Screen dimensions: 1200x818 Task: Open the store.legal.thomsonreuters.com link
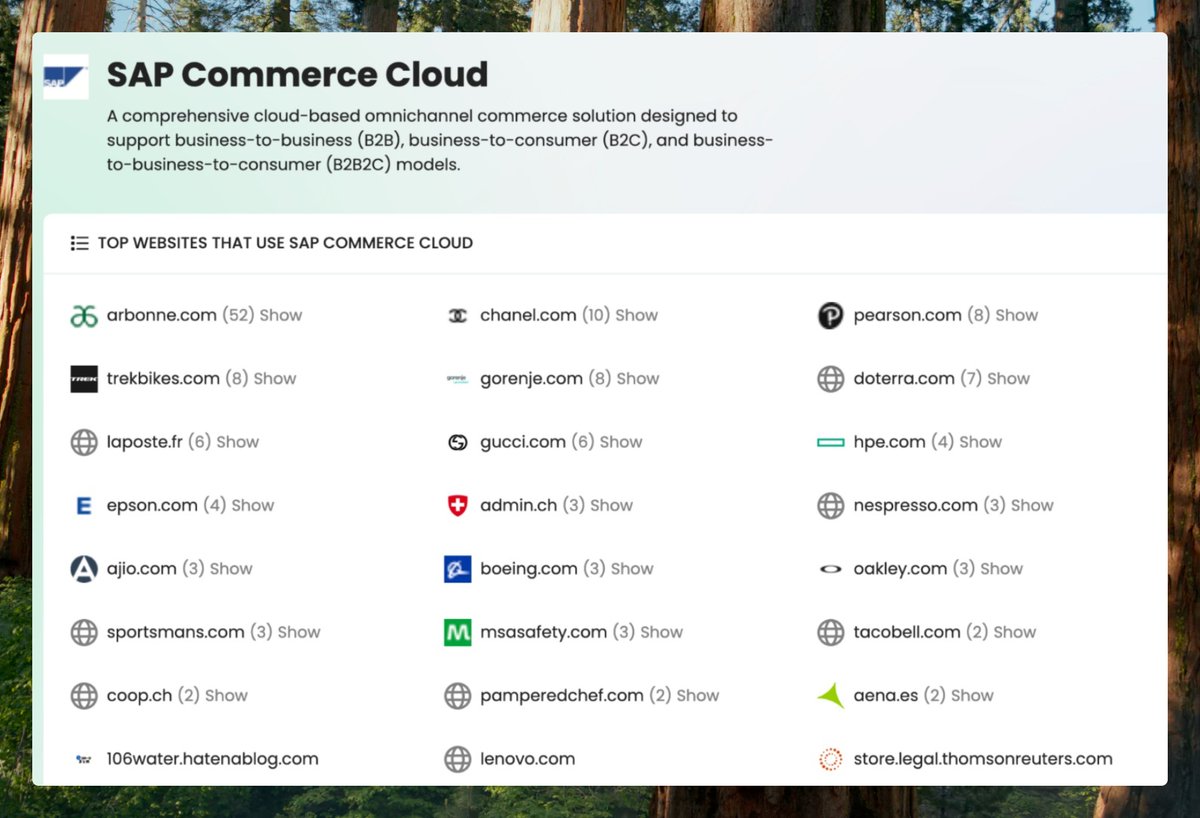point(983,759)
